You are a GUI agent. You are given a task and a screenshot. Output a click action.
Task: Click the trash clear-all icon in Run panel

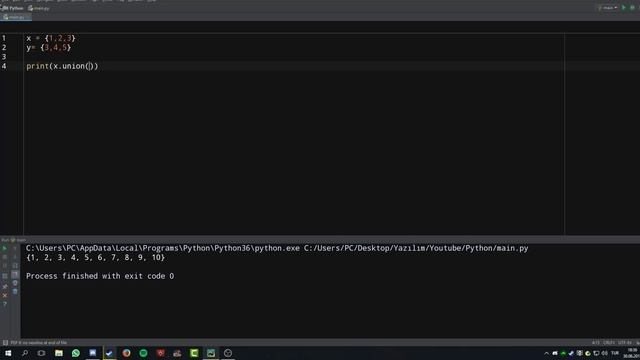tap(15, 291)
